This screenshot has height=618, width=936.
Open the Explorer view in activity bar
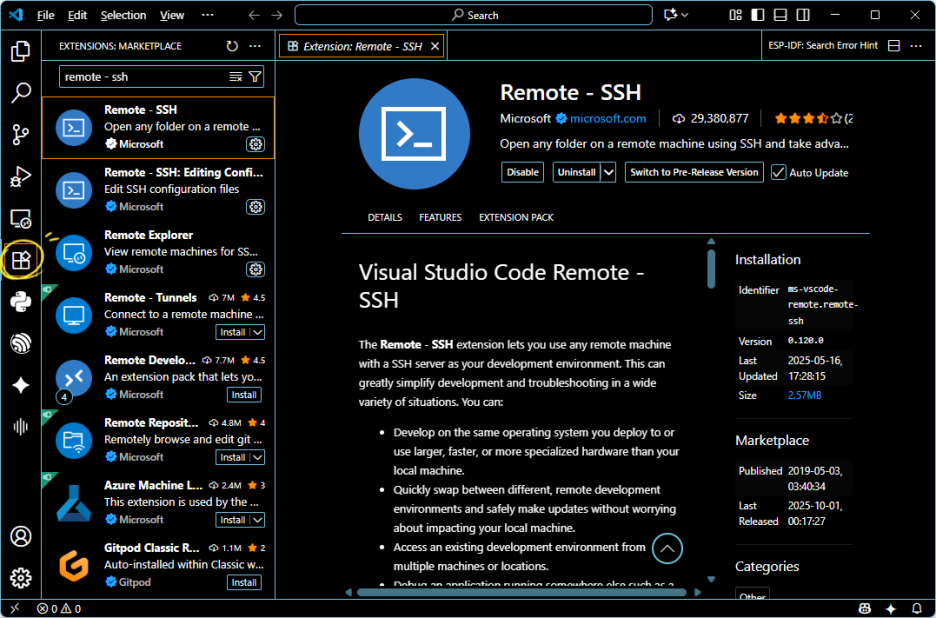21,51
